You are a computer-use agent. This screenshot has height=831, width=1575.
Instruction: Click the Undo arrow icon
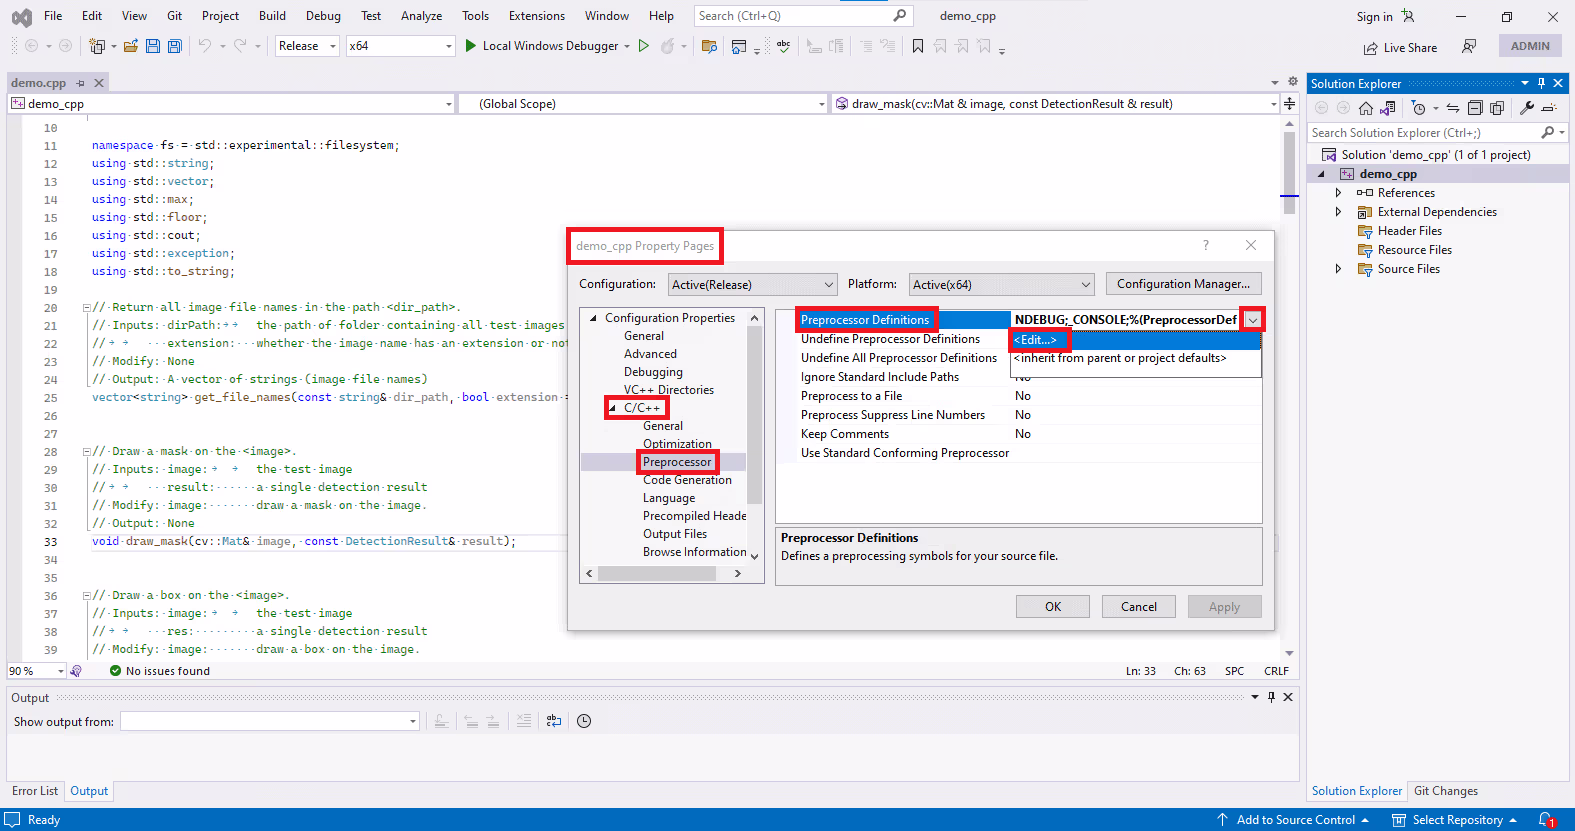point(205,46)
